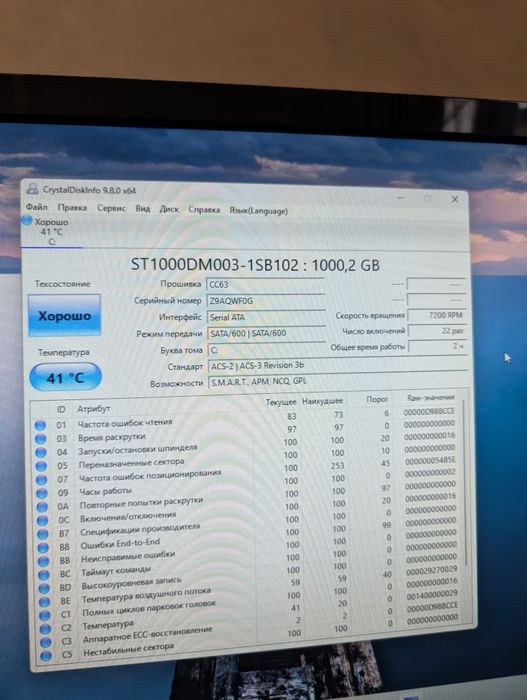This screenshot has height=700, width=527.
Task: Click status icon for attribute C5
Action: click(x=46, y=655)
